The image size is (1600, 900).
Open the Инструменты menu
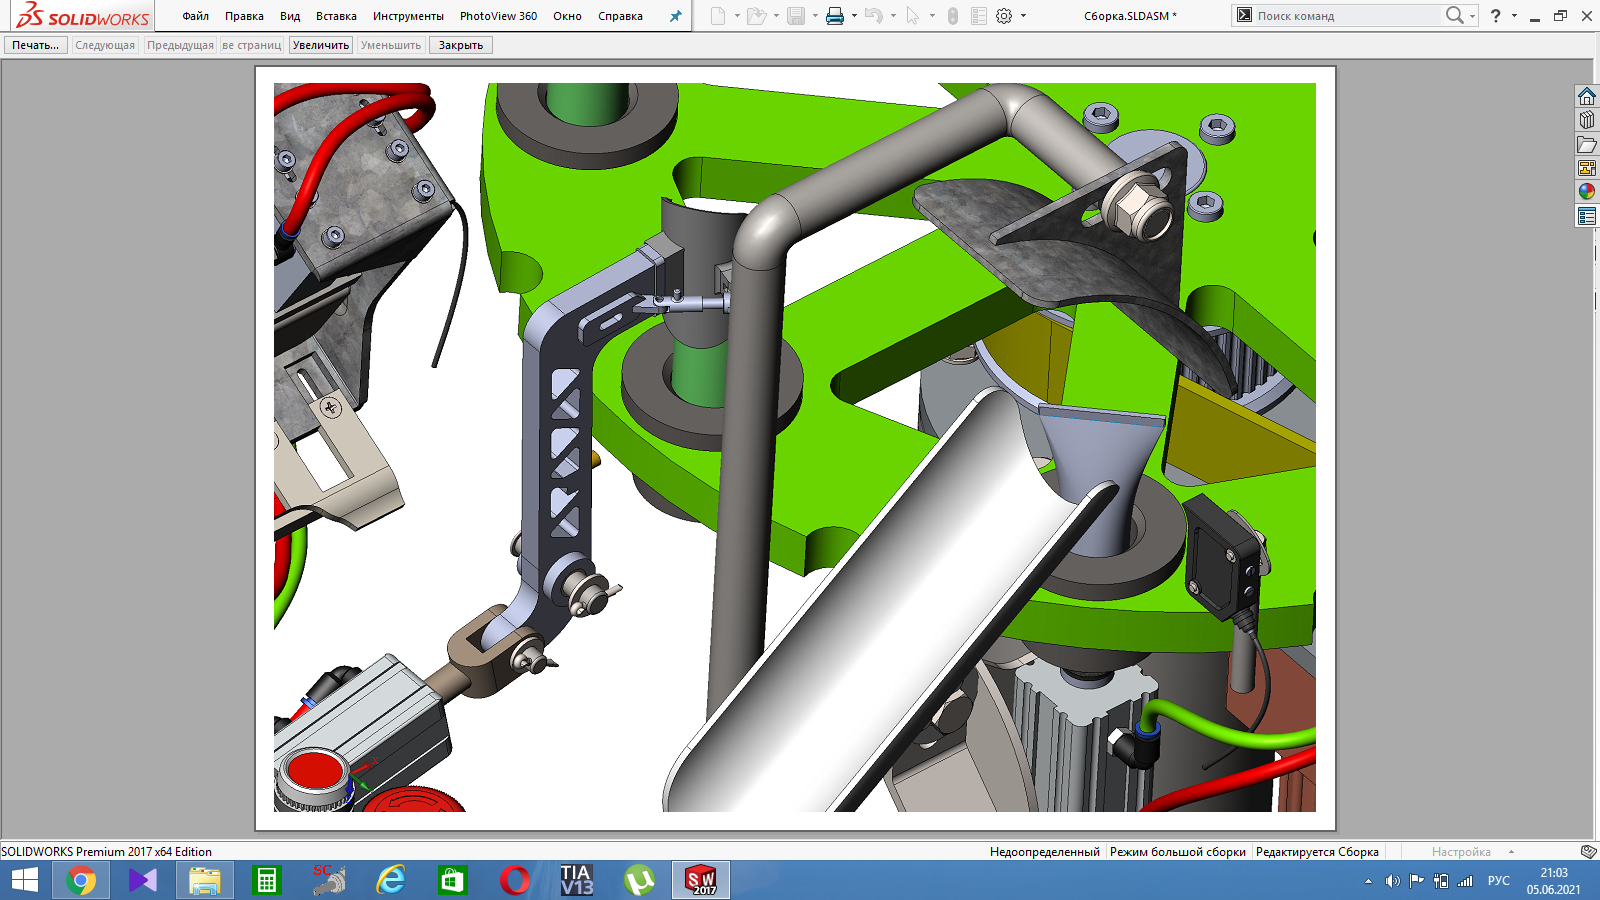[x=408, y=16]
